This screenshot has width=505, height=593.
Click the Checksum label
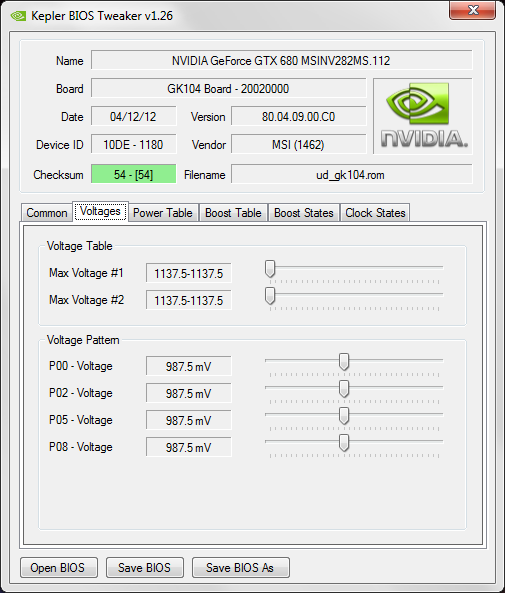pyautogui.click(x=58, y=175)
